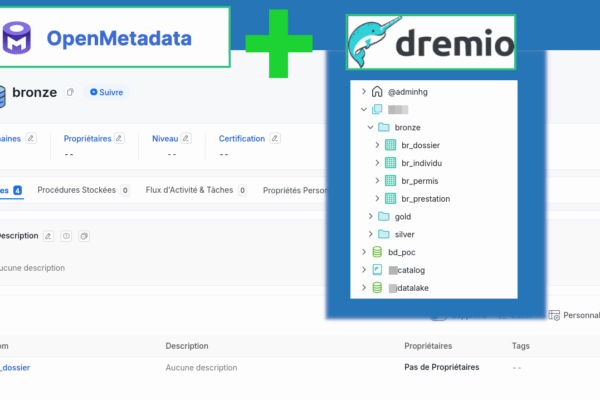The width and height of the screenshot is (600, 400).
Task: Select the gold folder label
Action: 403,217
